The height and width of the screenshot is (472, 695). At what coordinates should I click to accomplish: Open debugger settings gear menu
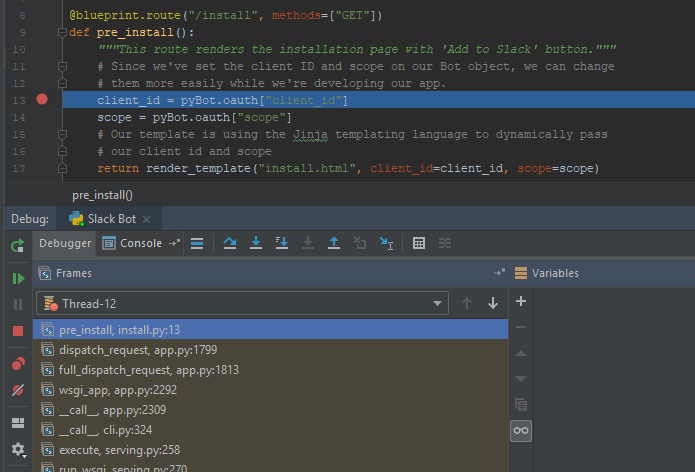(17, 450)
